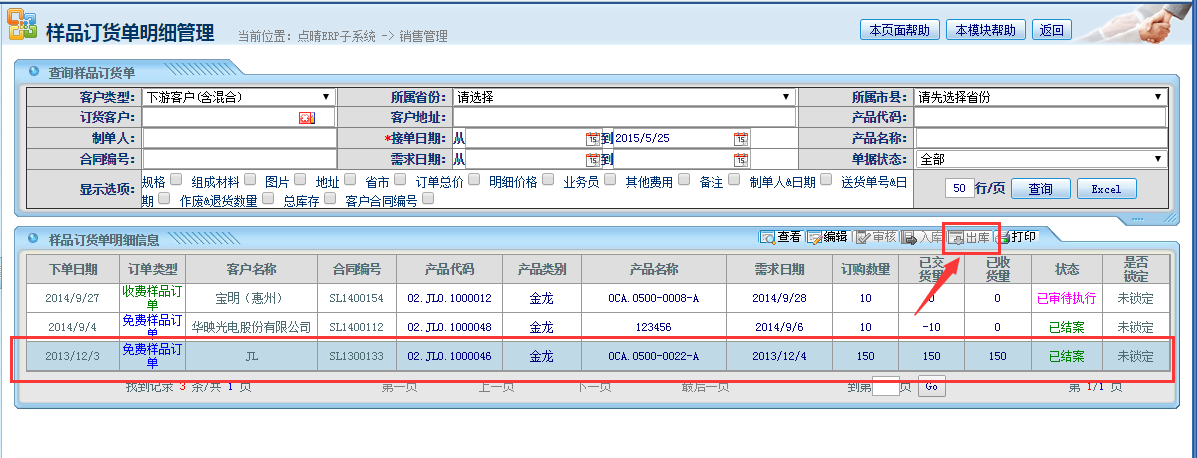1197x458 pixels.
Task: Enable the 规格 display option checkbox
Action: pos(176,180)
